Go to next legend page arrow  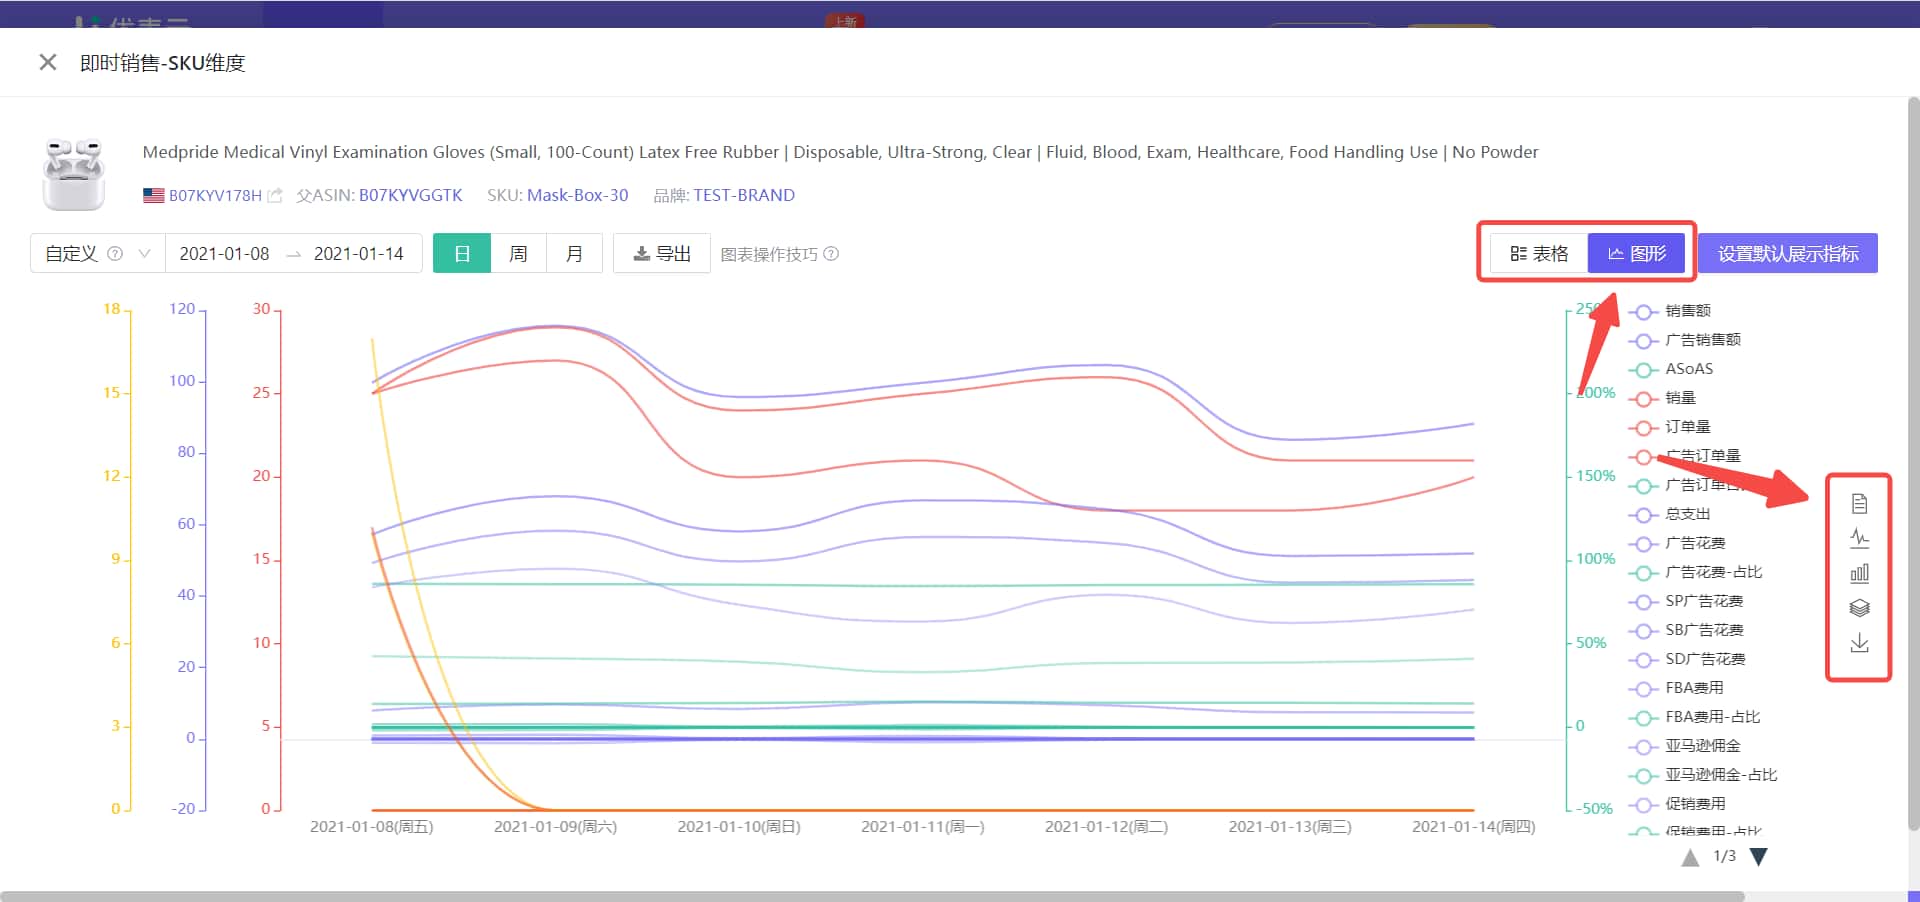pyautogui.click(x=1759, y=857)
